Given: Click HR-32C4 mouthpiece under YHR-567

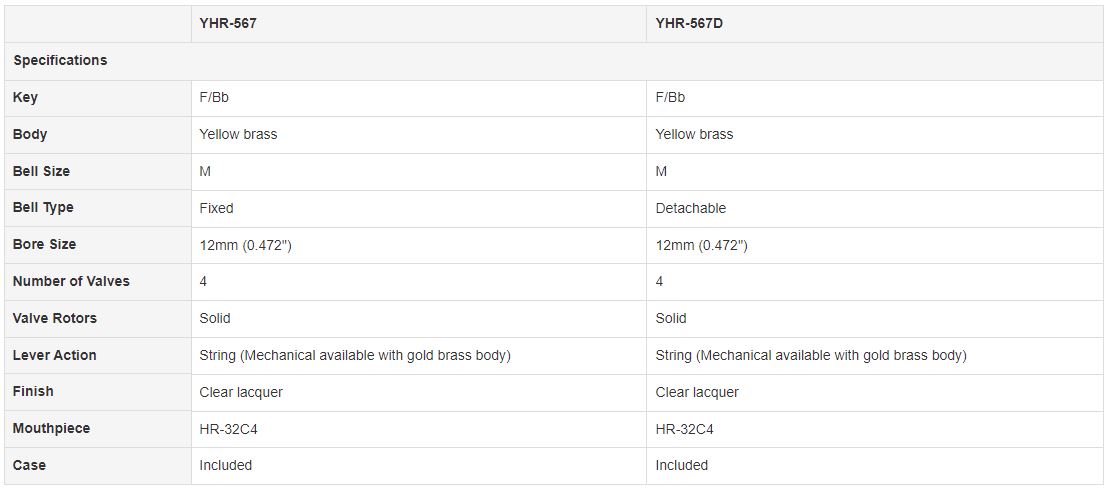Looking at the screenshot, I should point(229,429).
